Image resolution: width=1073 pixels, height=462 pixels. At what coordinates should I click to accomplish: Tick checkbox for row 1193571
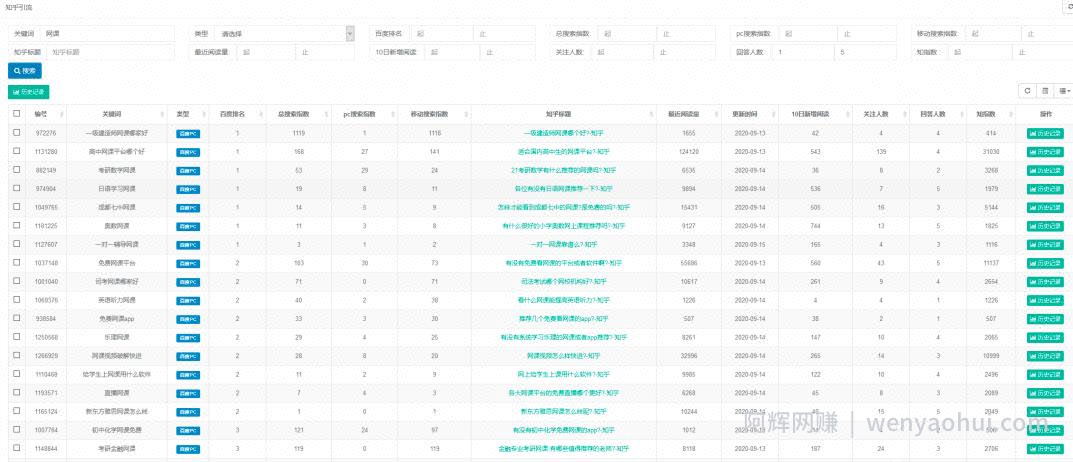[16, 392]
